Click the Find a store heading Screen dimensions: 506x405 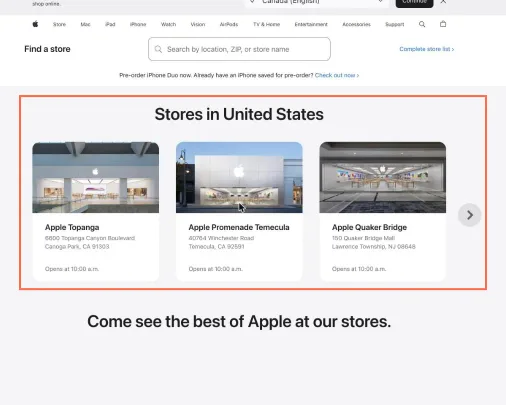coord(47,49)
